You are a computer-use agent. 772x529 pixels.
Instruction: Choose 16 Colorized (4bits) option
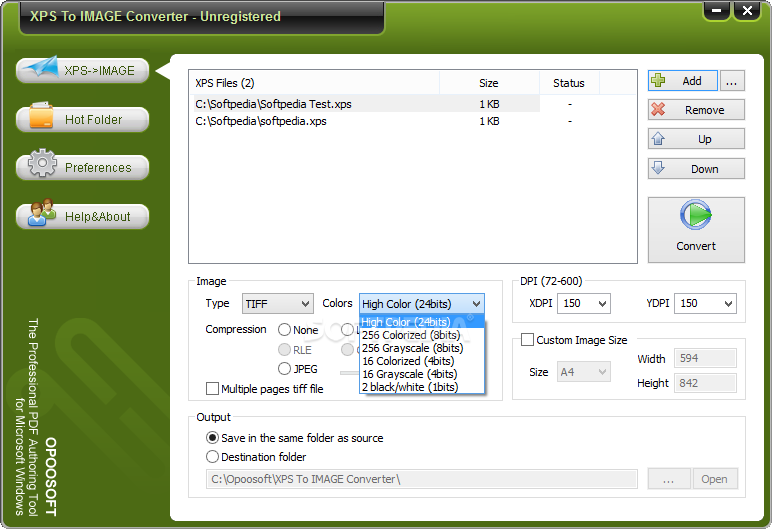click(422, 361)
